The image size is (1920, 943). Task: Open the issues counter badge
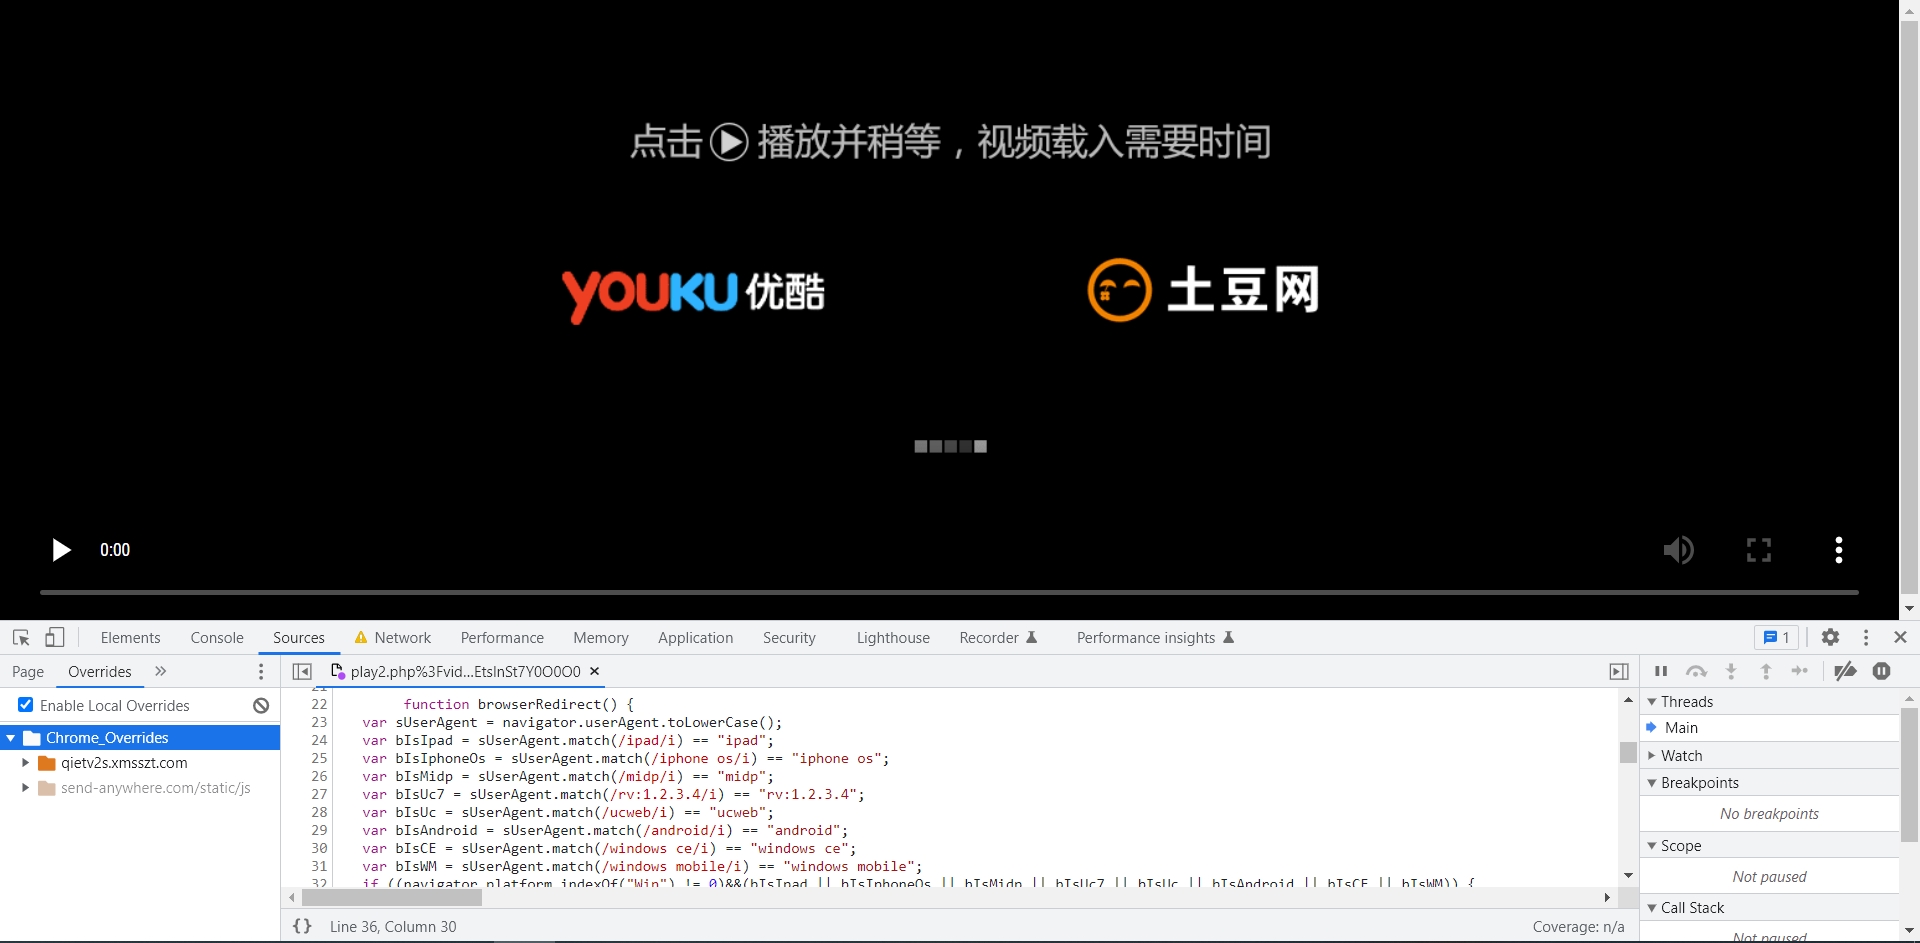coord(1777,638)
